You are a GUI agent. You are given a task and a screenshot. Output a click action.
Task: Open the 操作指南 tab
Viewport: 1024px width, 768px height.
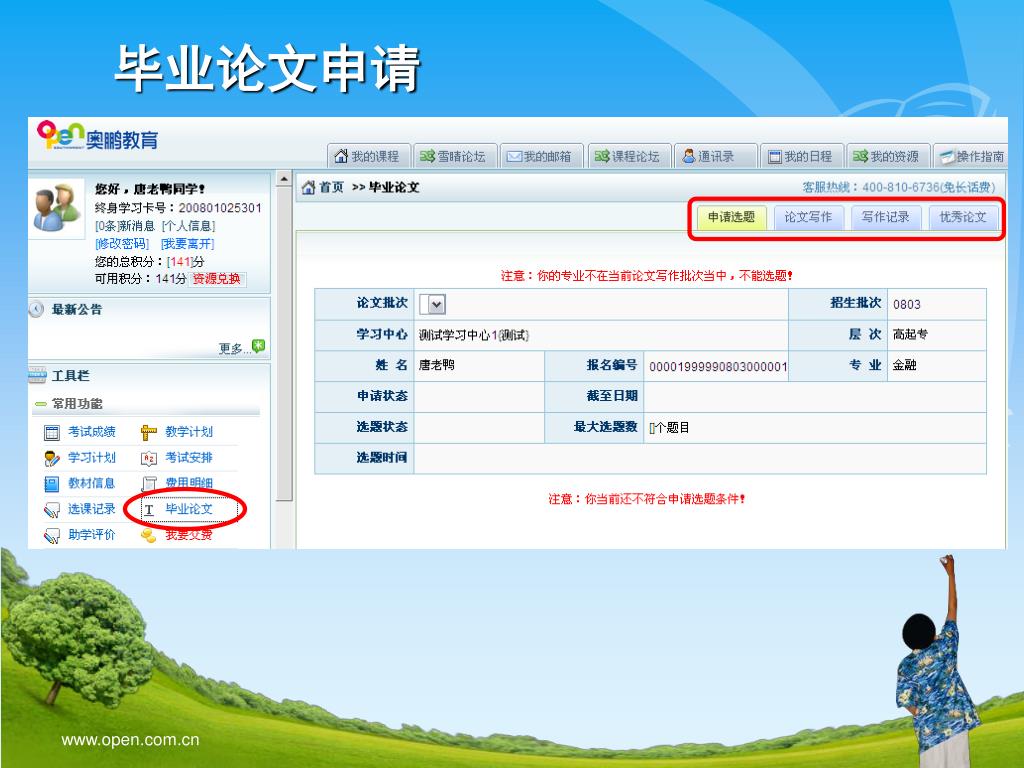click(972, 157)
